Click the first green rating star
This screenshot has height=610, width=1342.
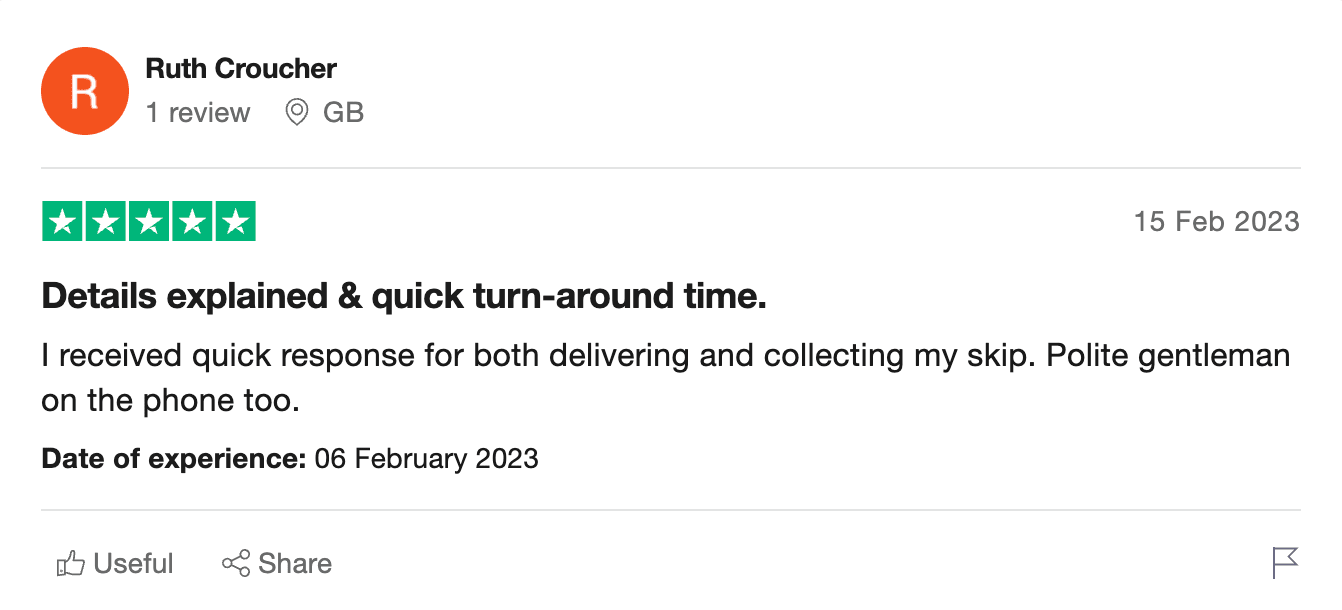pos(63,222)
